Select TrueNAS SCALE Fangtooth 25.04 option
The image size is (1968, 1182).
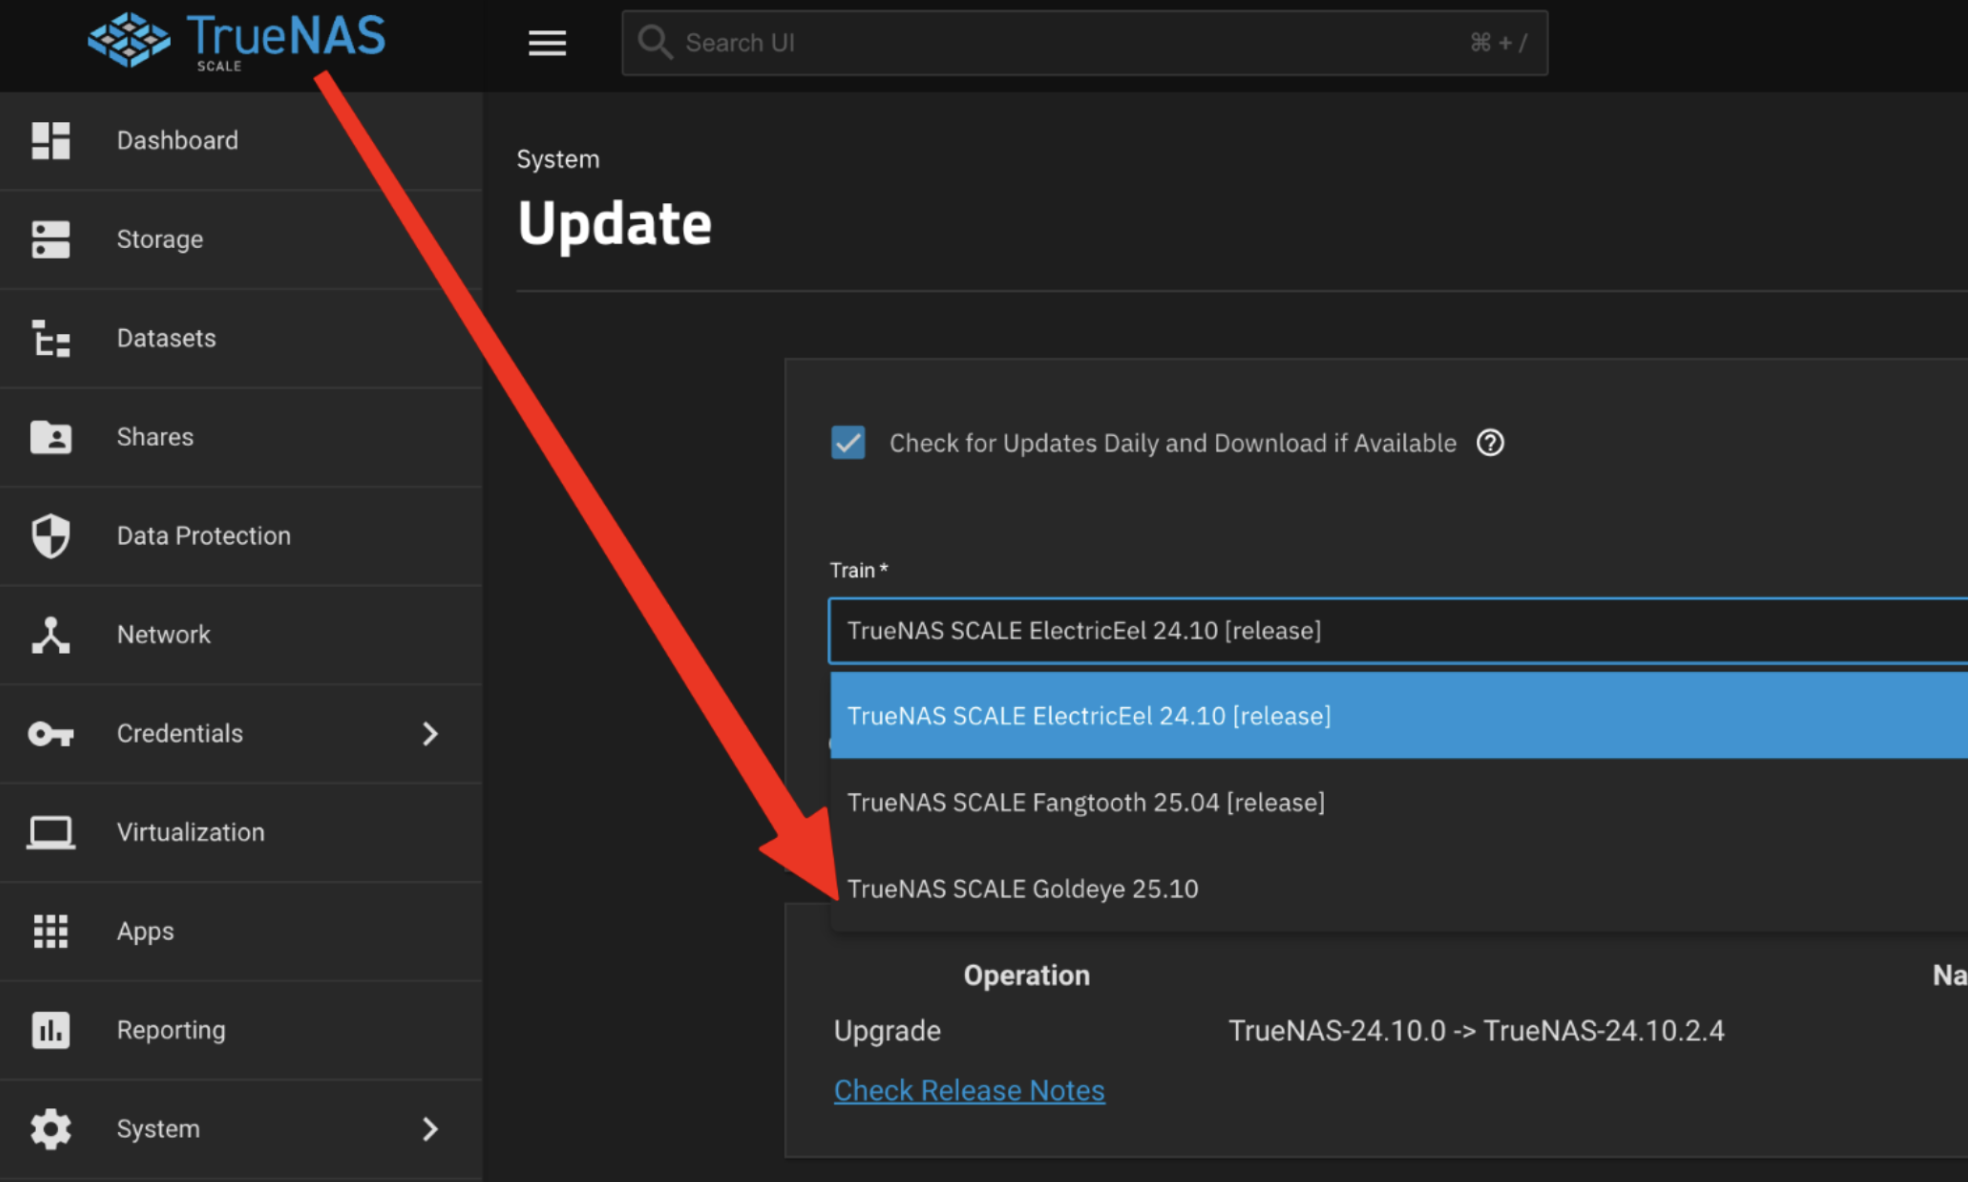(x=1085, y=803)
